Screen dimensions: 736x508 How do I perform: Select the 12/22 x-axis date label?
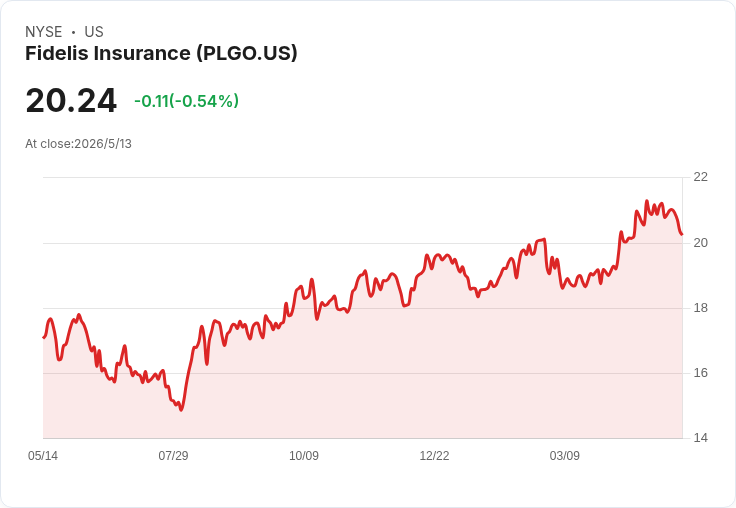pos(434,455)
